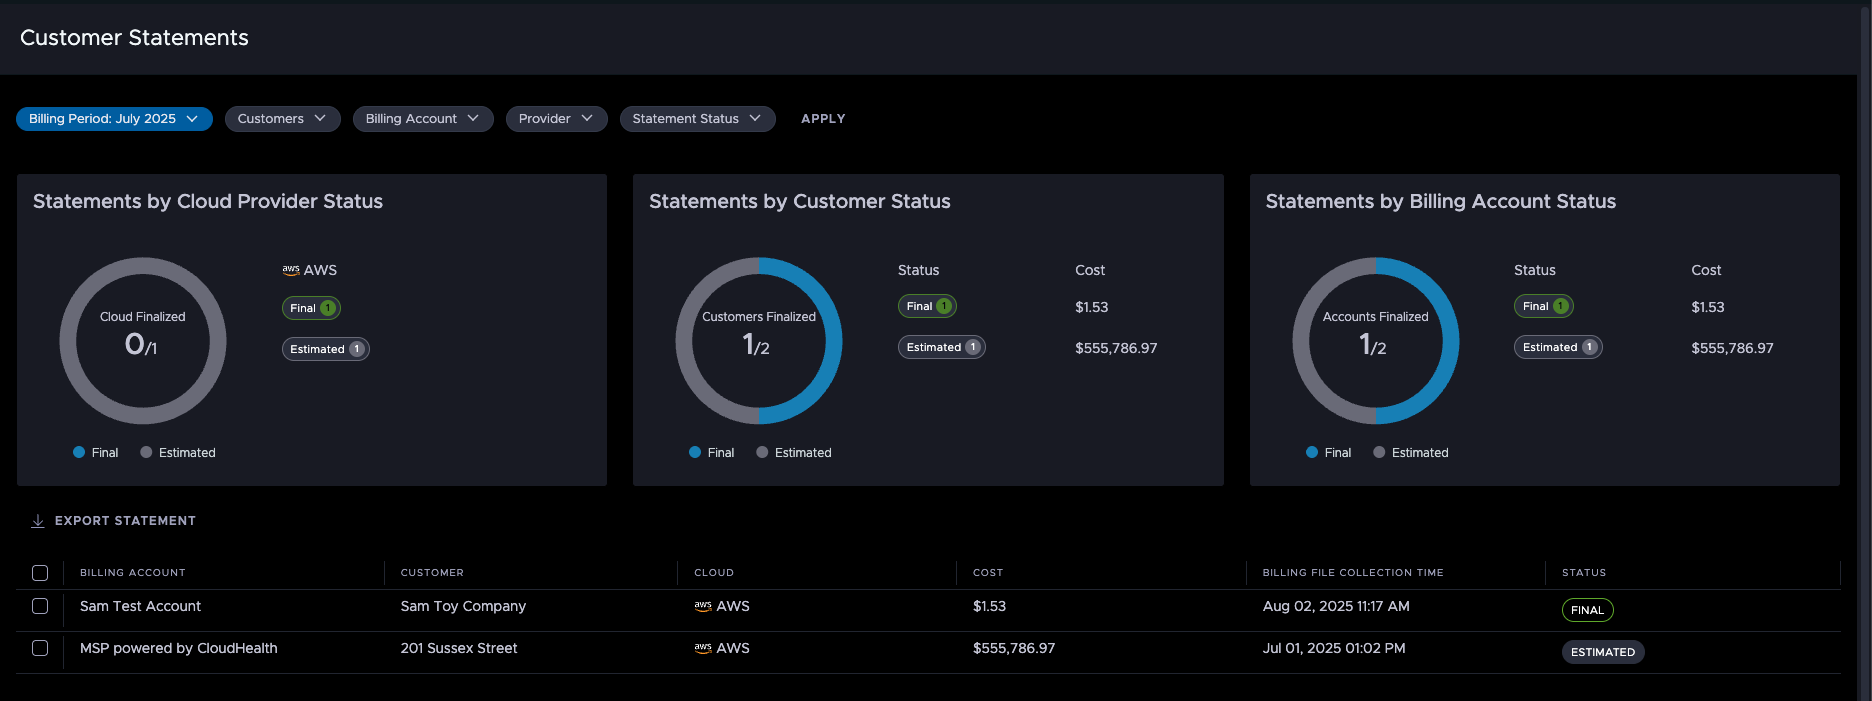The width and height of the screenshot is (1872, 701).
Task: Click gray Estimated legend dot in Customer Status card
Action: pos(762,452)
